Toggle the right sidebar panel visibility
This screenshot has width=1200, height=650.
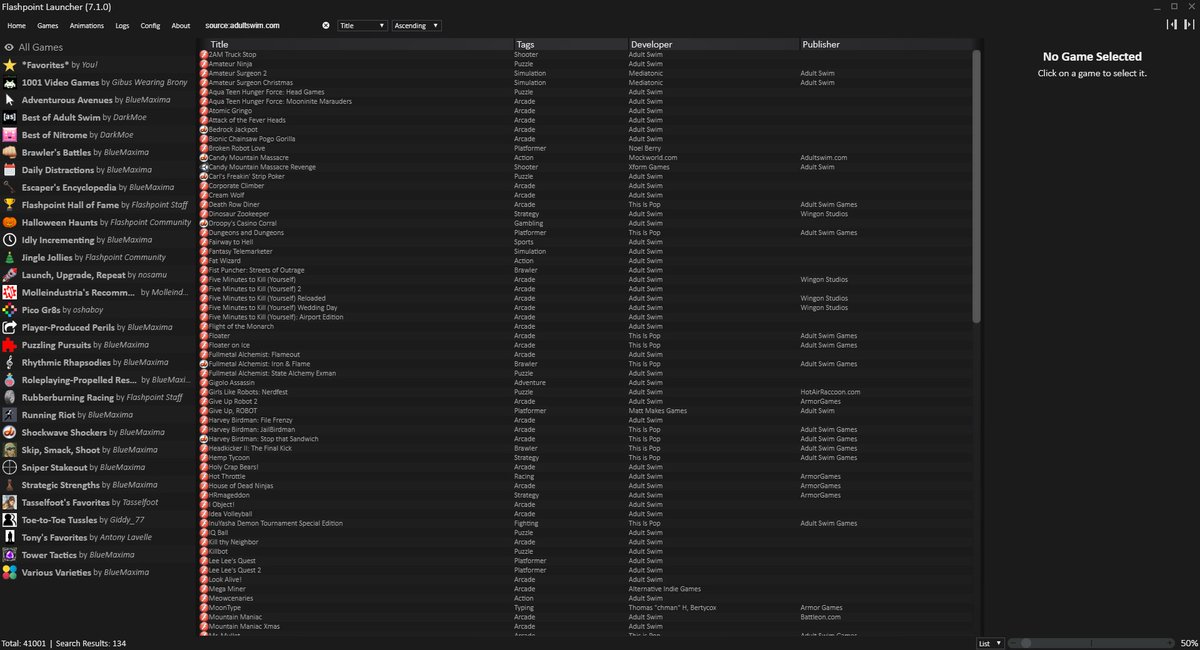(x=1188, y=25)
